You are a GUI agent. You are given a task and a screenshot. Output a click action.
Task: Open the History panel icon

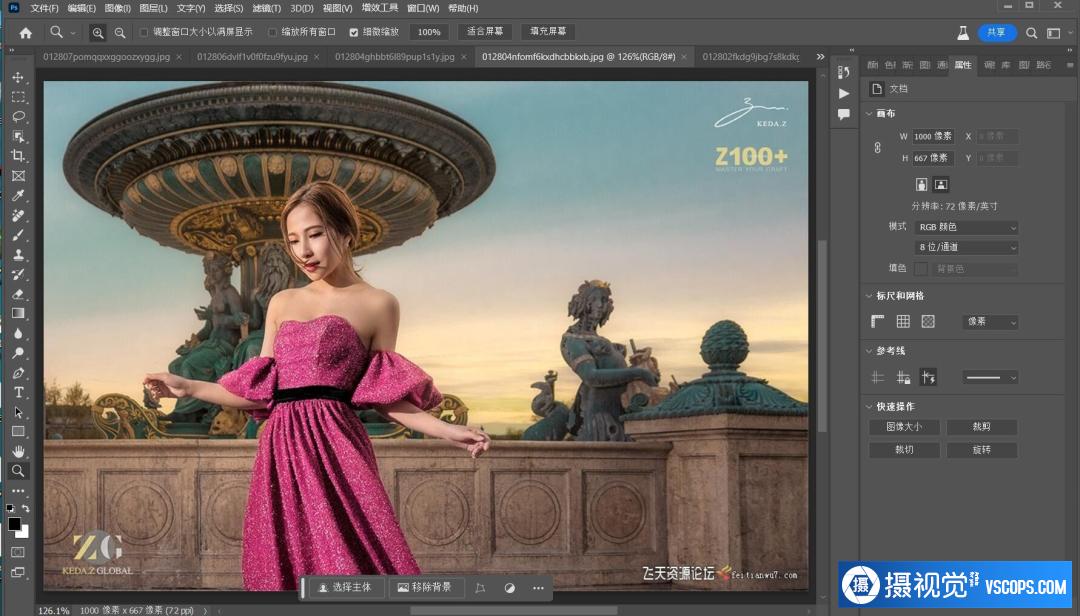tap(844, 72)
